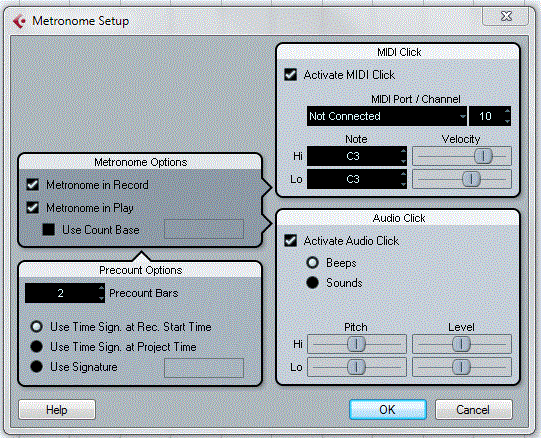Click the Lo Level slider handle
Screen dimensions: 541x438
461,367
